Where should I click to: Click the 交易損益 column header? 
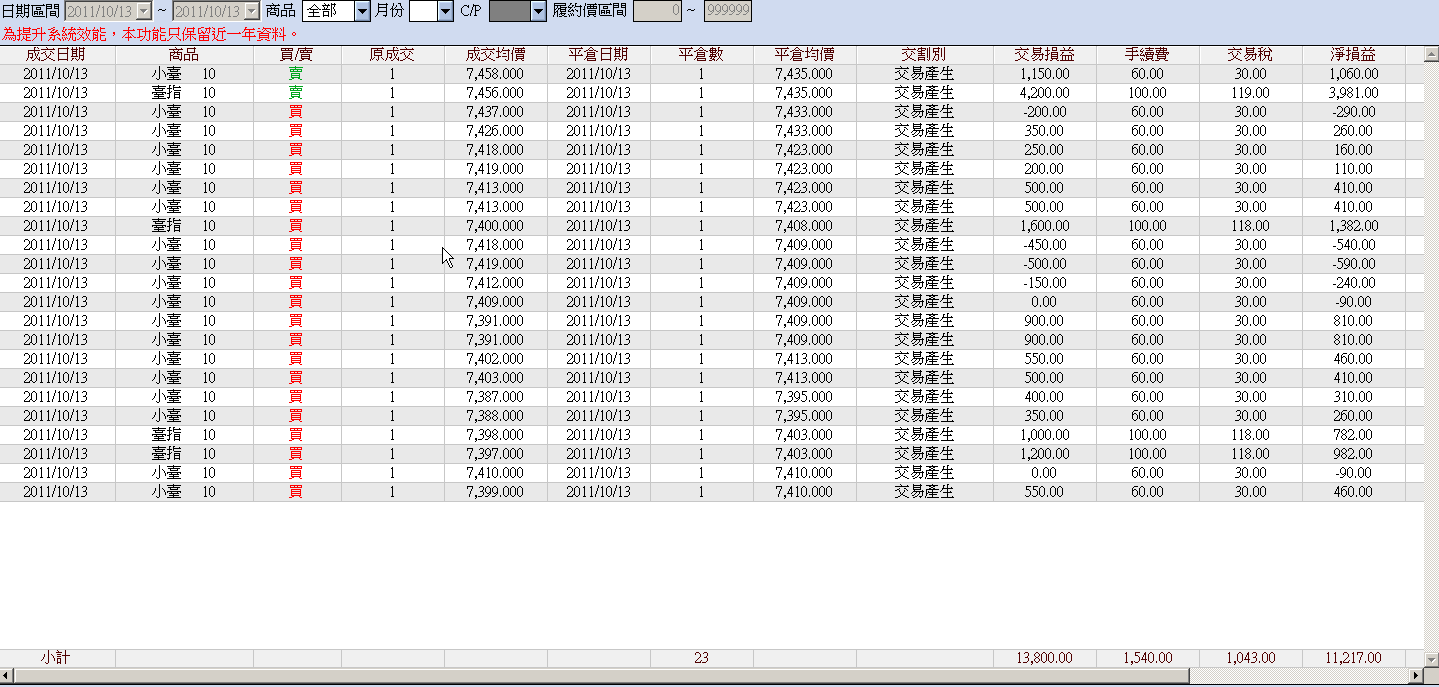coord(1044,54)
